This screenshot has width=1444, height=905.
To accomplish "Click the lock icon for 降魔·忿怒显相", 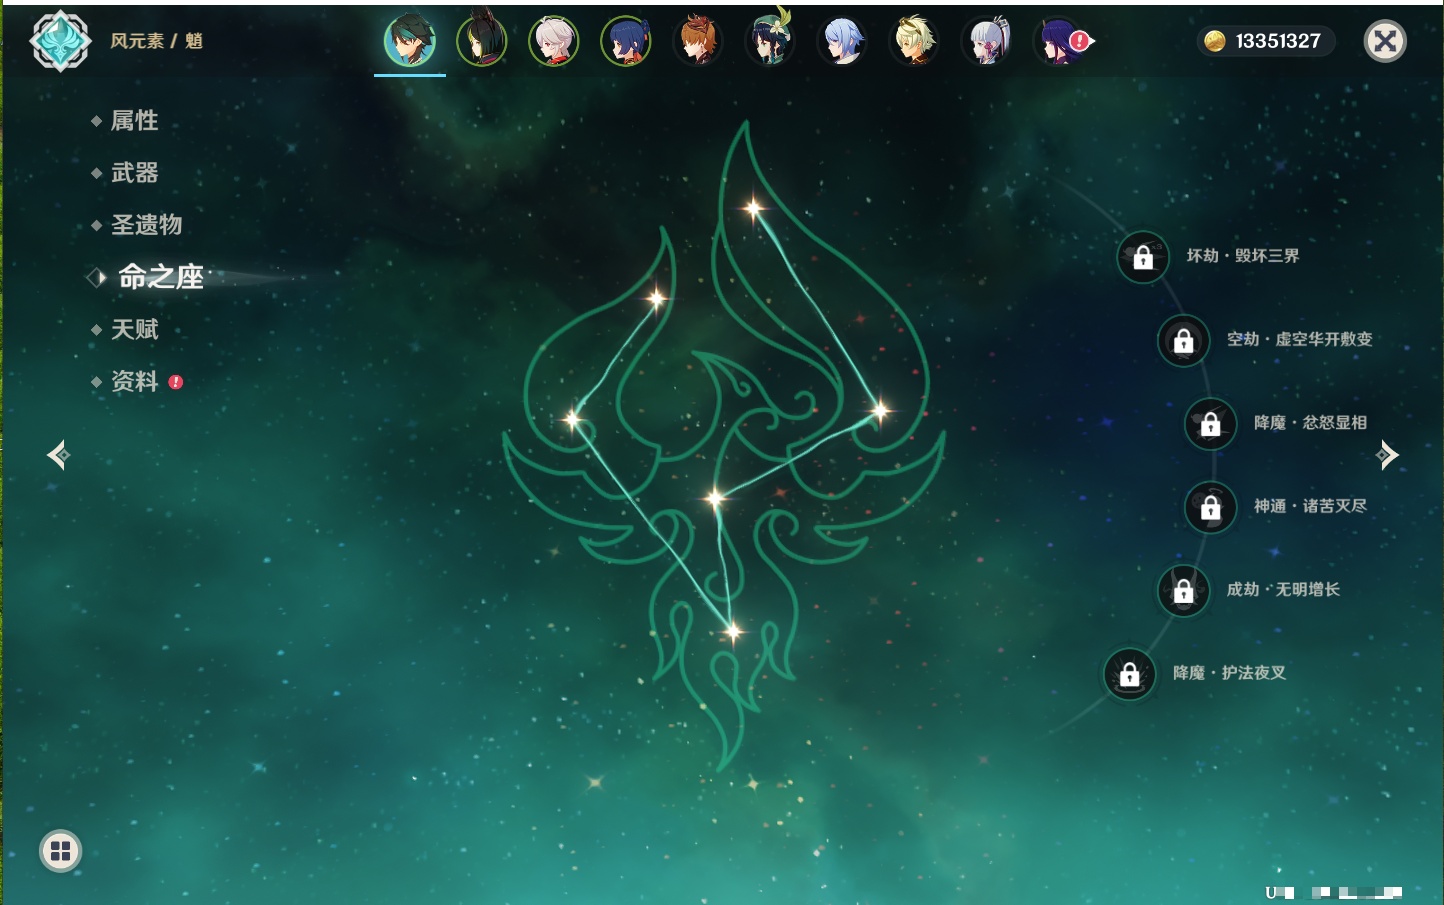I will click(x=1210, y=424).
